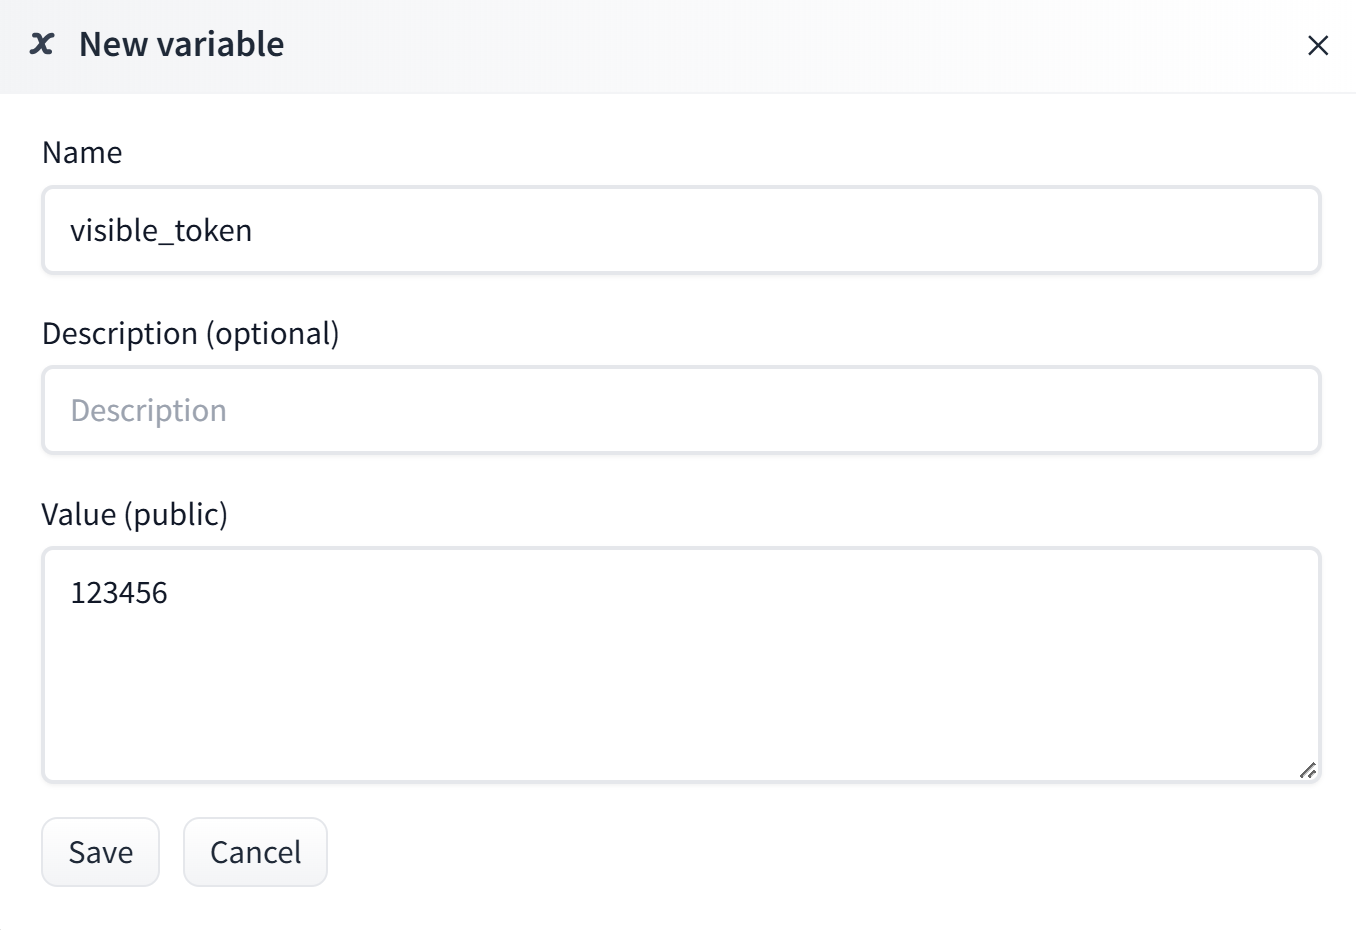Screen dimensions: 1356x930
Task: Click the "Value (public)" label
Action: (134, 514)
